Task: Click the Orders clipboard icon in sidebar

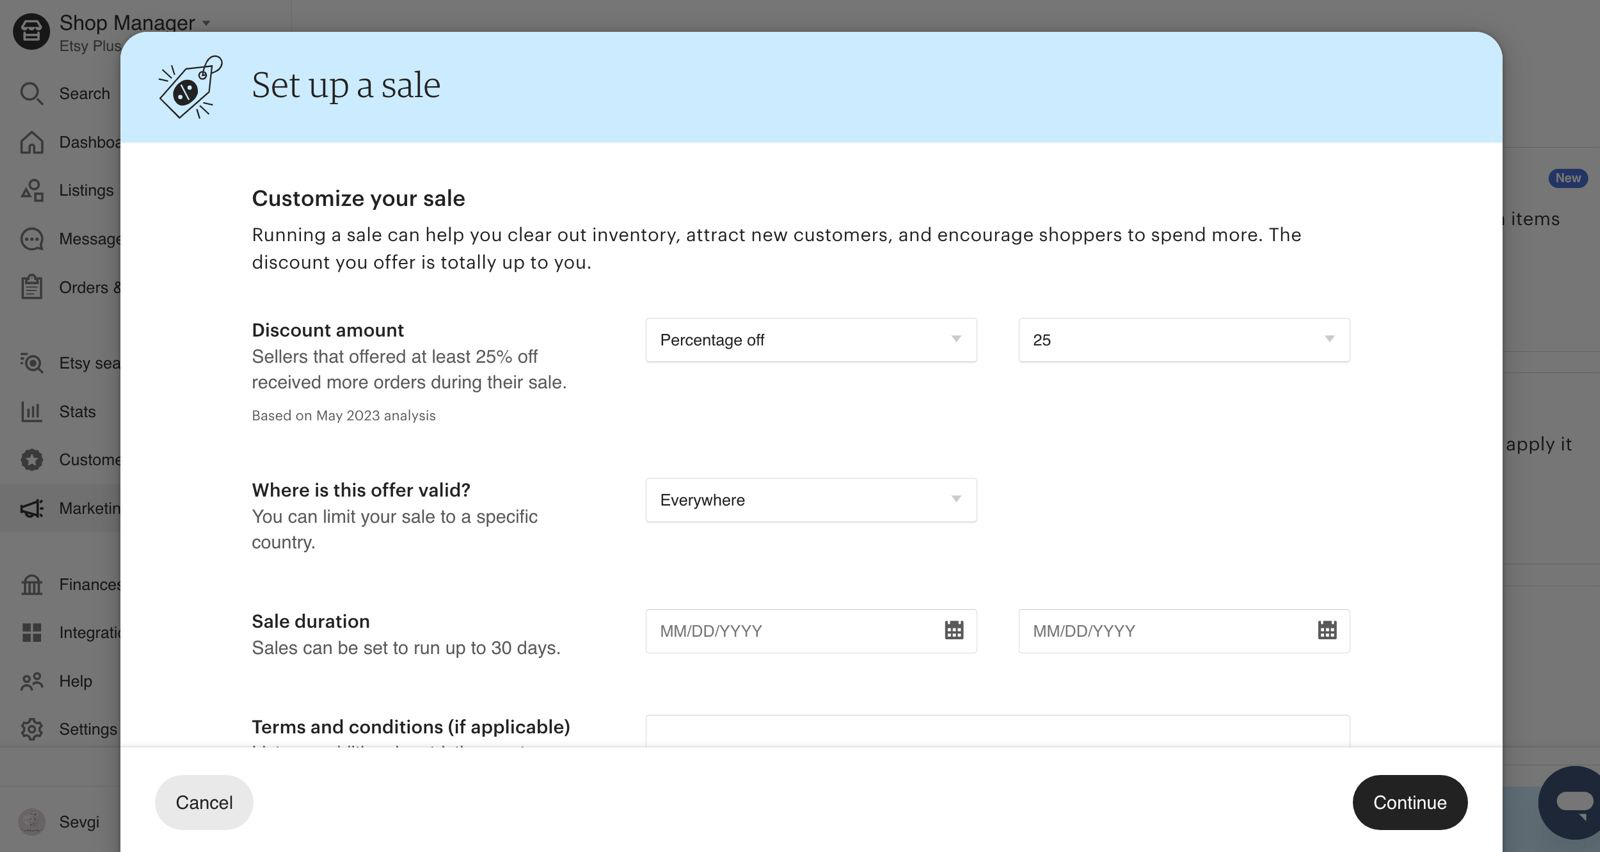Action: [x=32, y=287]
